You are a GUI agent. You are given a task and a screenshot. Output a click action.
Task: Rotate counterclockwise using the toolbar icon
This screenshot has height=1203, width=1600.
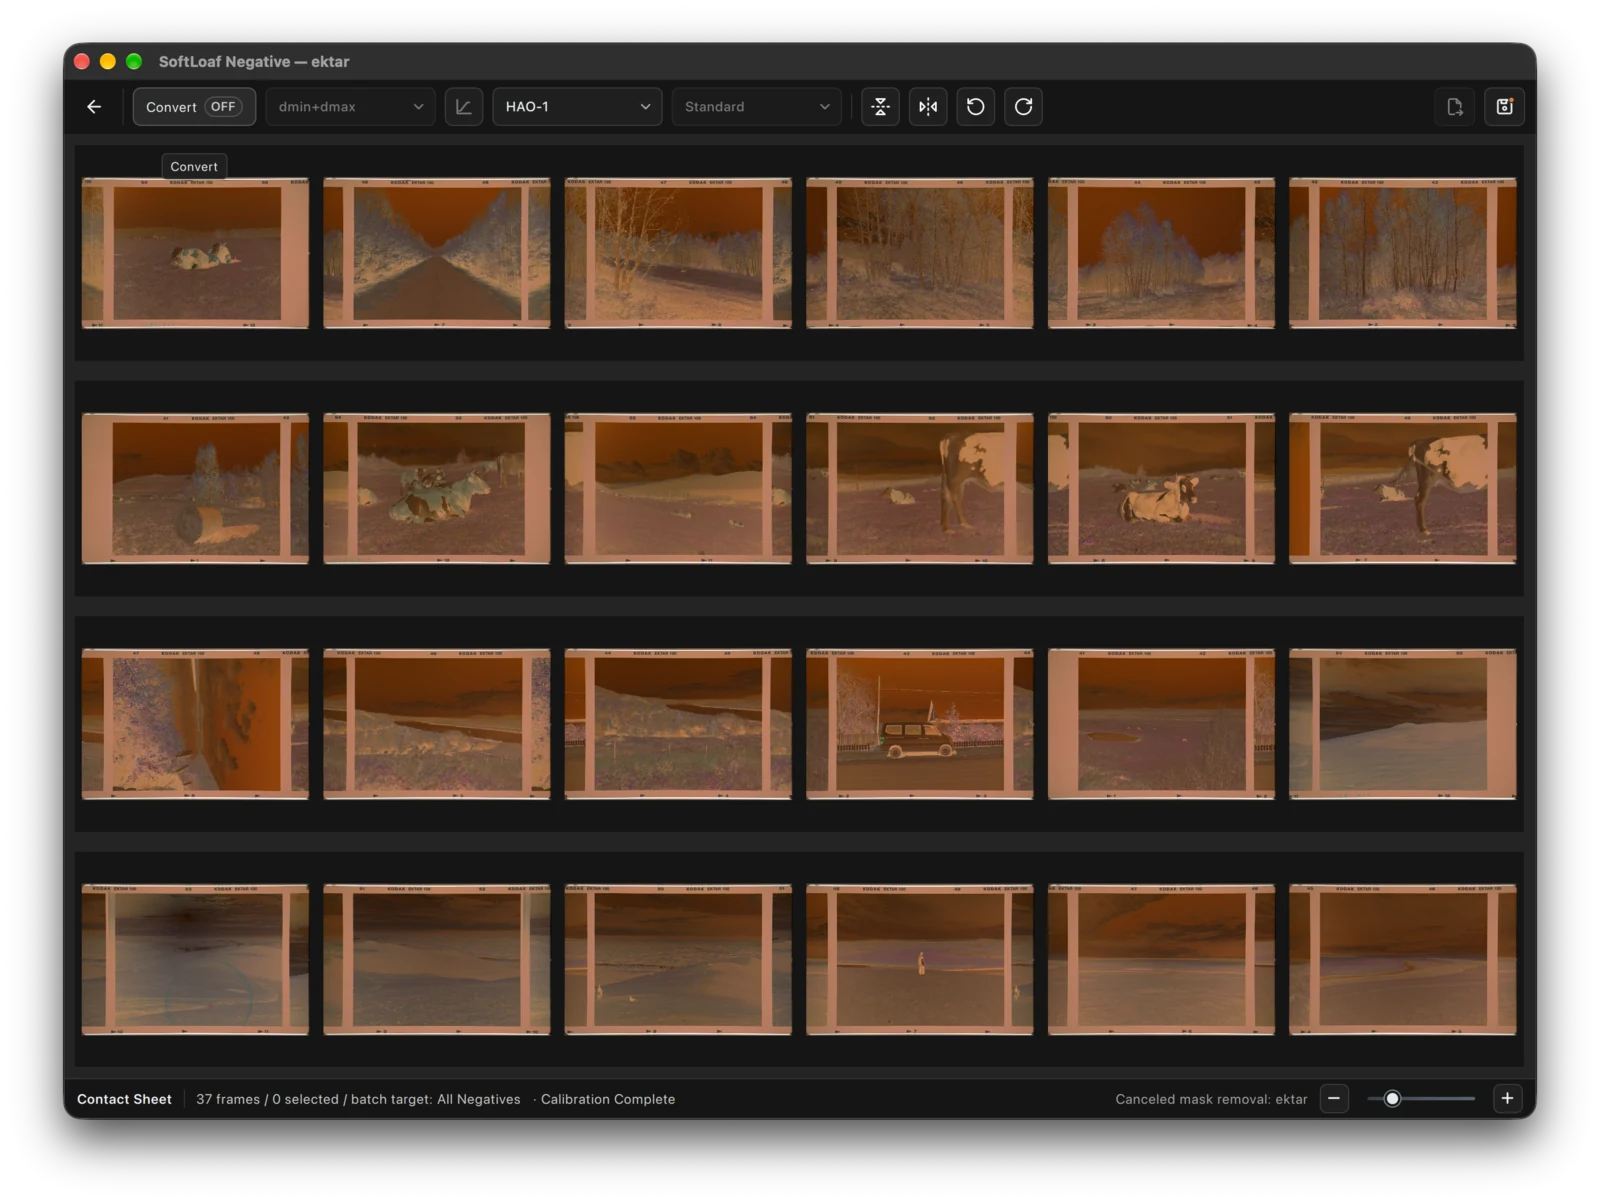click(x=976, y=107)
